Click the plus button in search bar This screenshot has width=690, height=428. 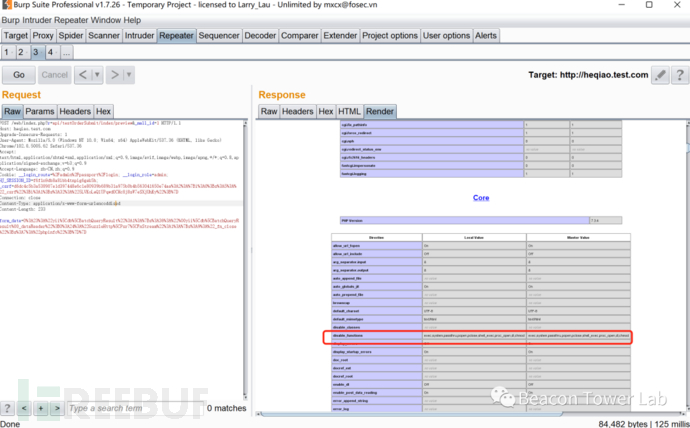40,408
